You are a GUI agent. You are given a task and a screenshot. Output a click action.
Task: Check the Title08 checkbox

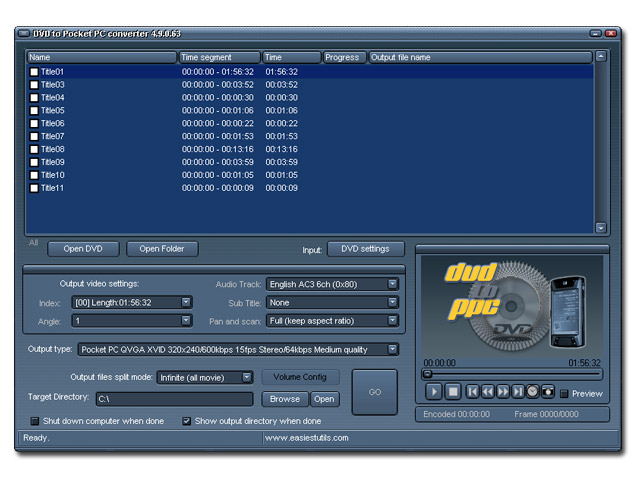coord(34,150)
